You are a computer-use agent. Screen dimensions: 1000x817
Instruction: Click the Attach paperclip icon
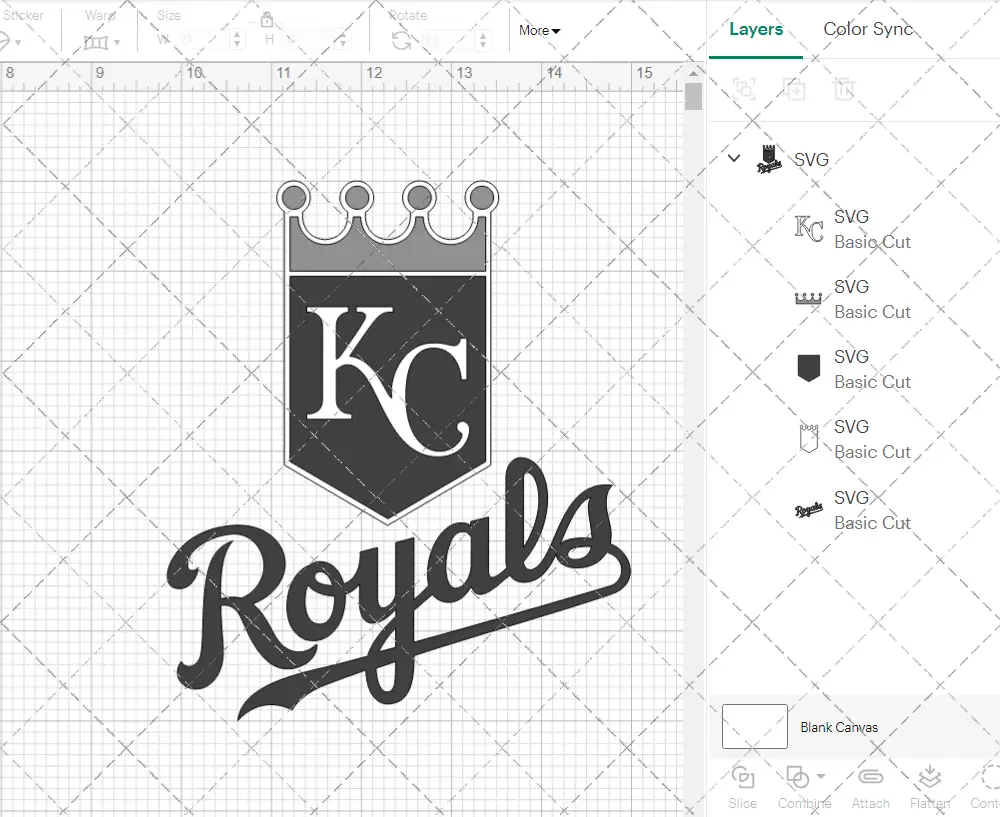870,777
